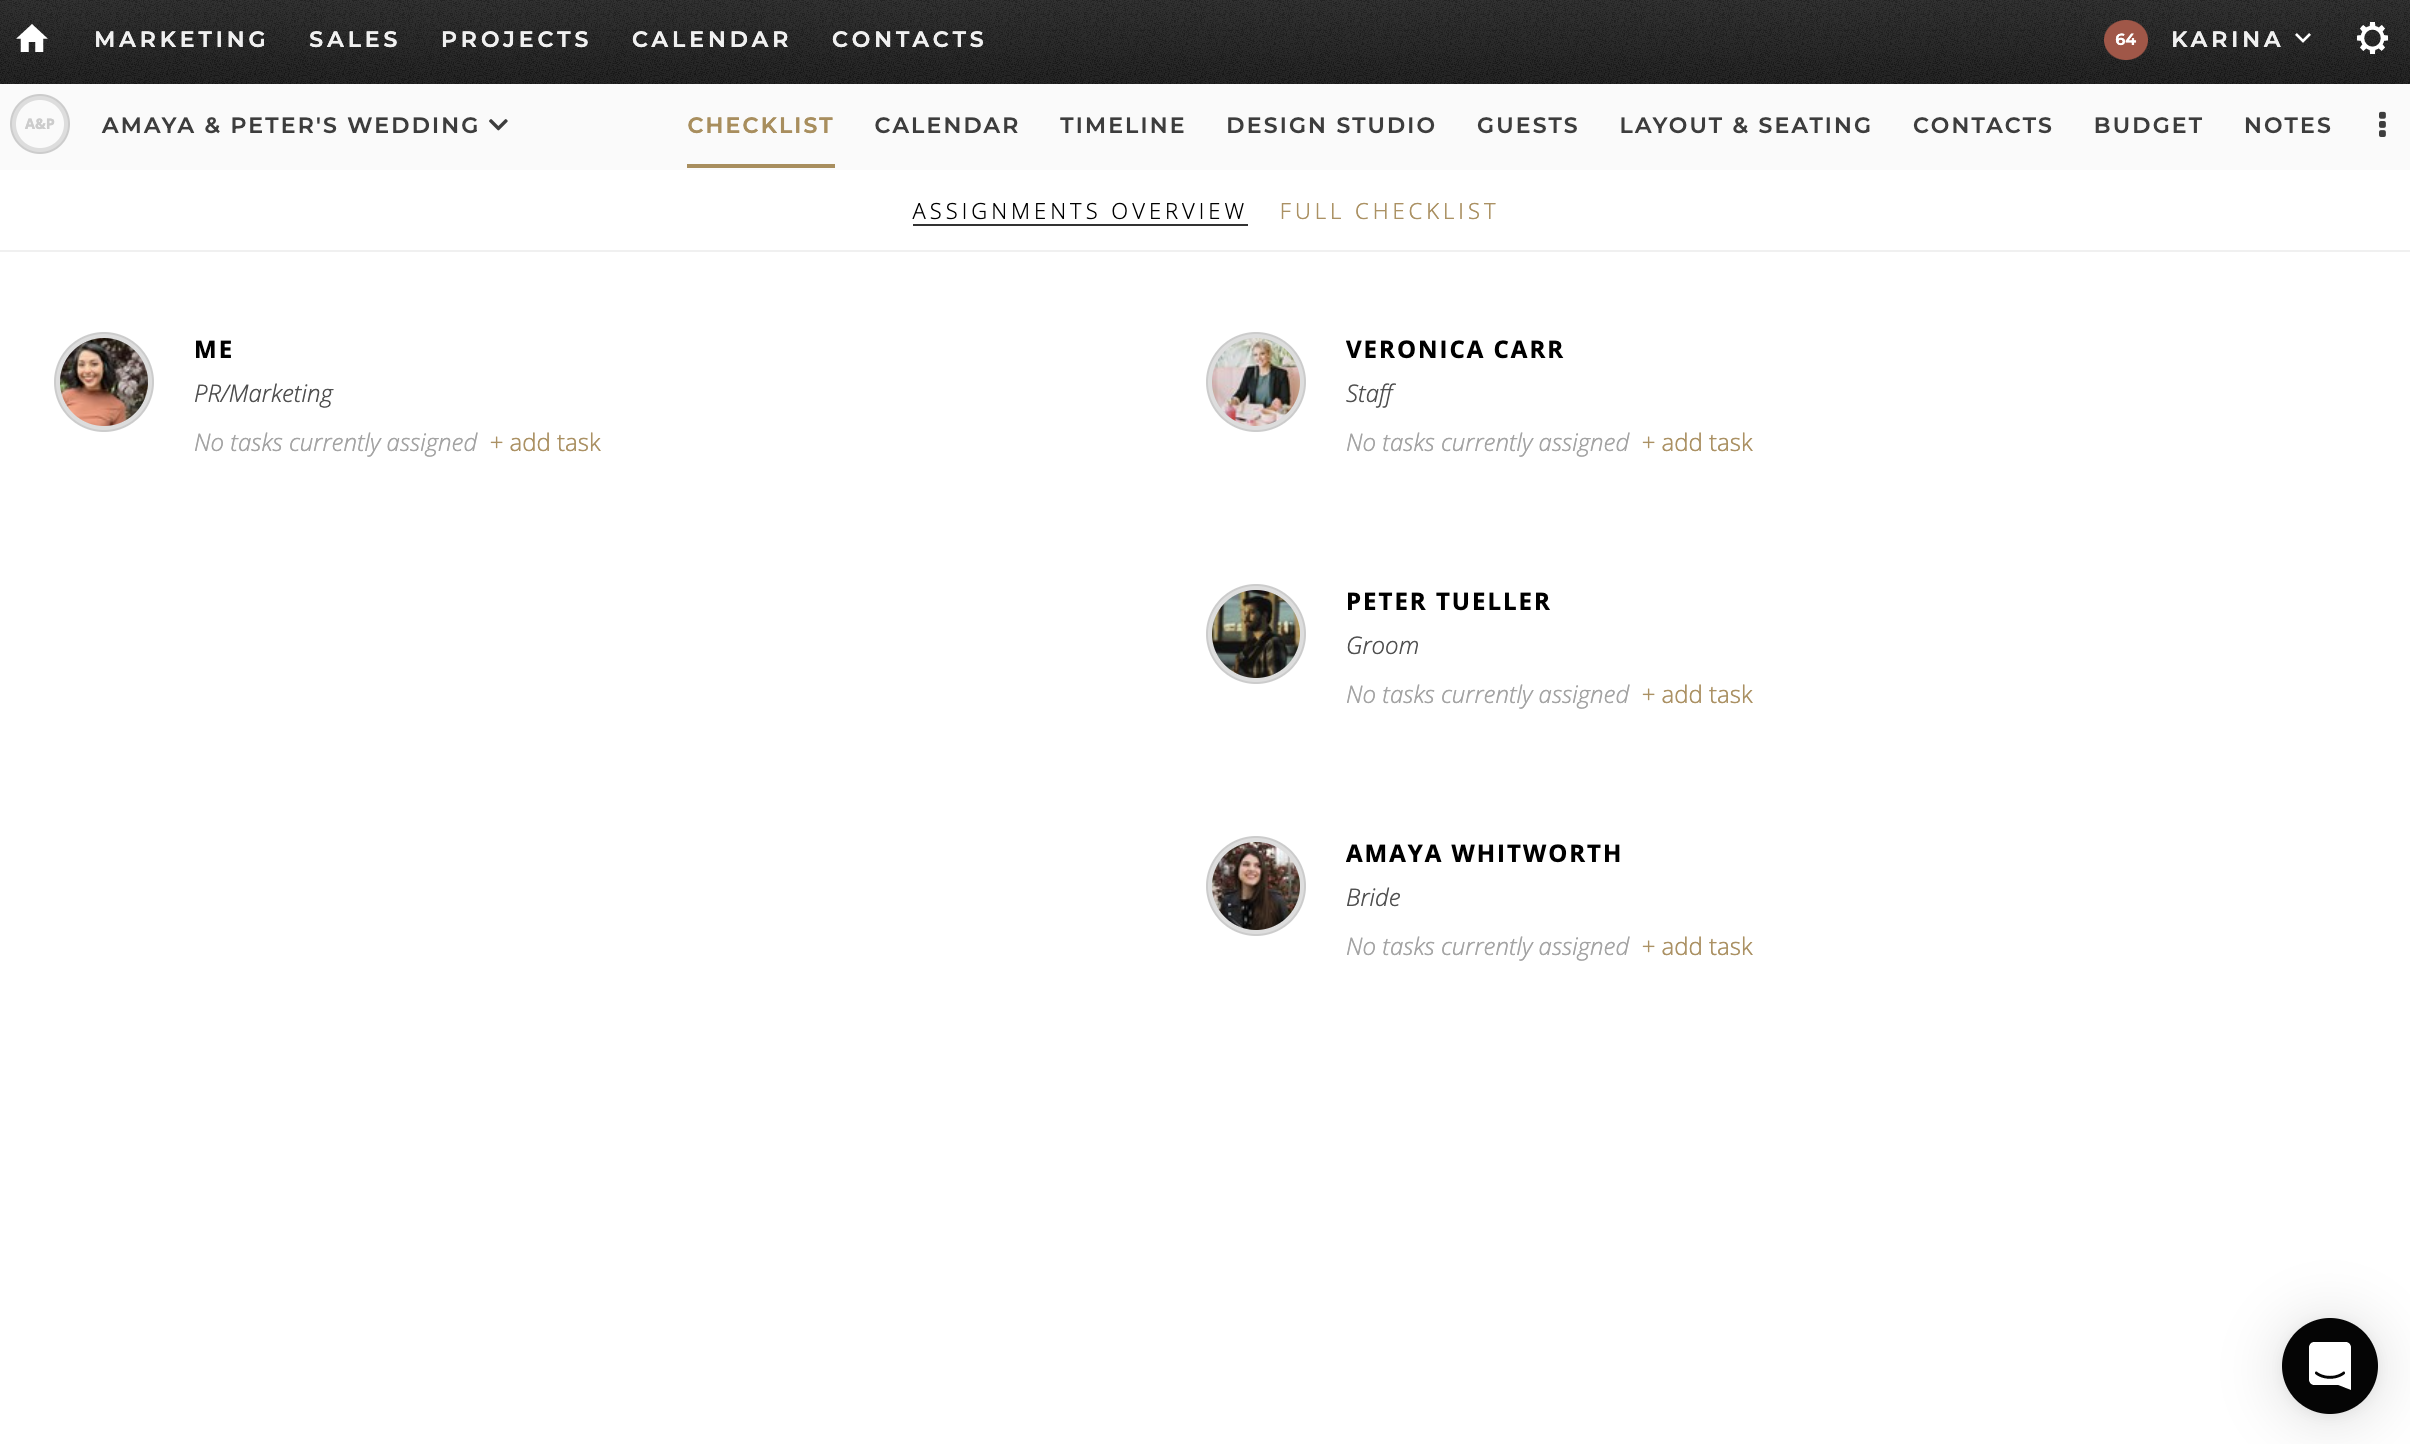2410x1444 pixels.
Task: Go to the Budget tab
Action: click(2148, 125)
